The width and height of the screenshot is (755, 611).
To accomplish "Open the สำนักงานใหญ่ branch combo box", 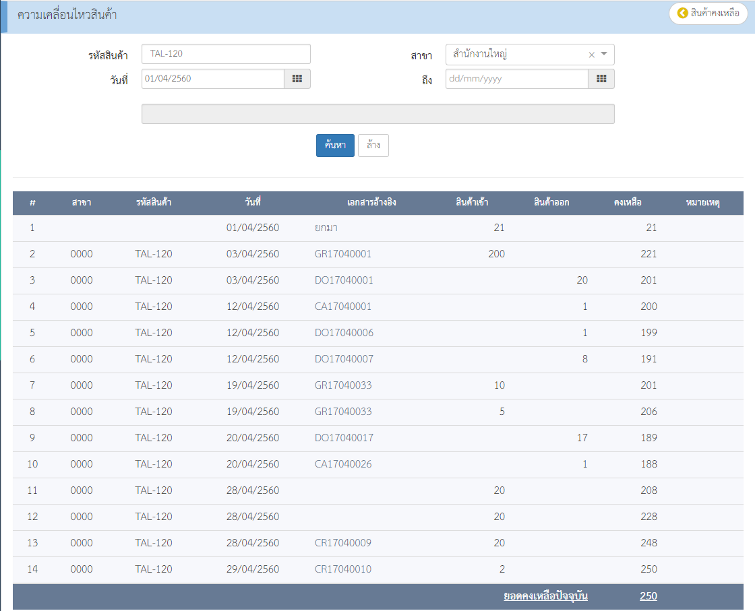I will 530,54.
